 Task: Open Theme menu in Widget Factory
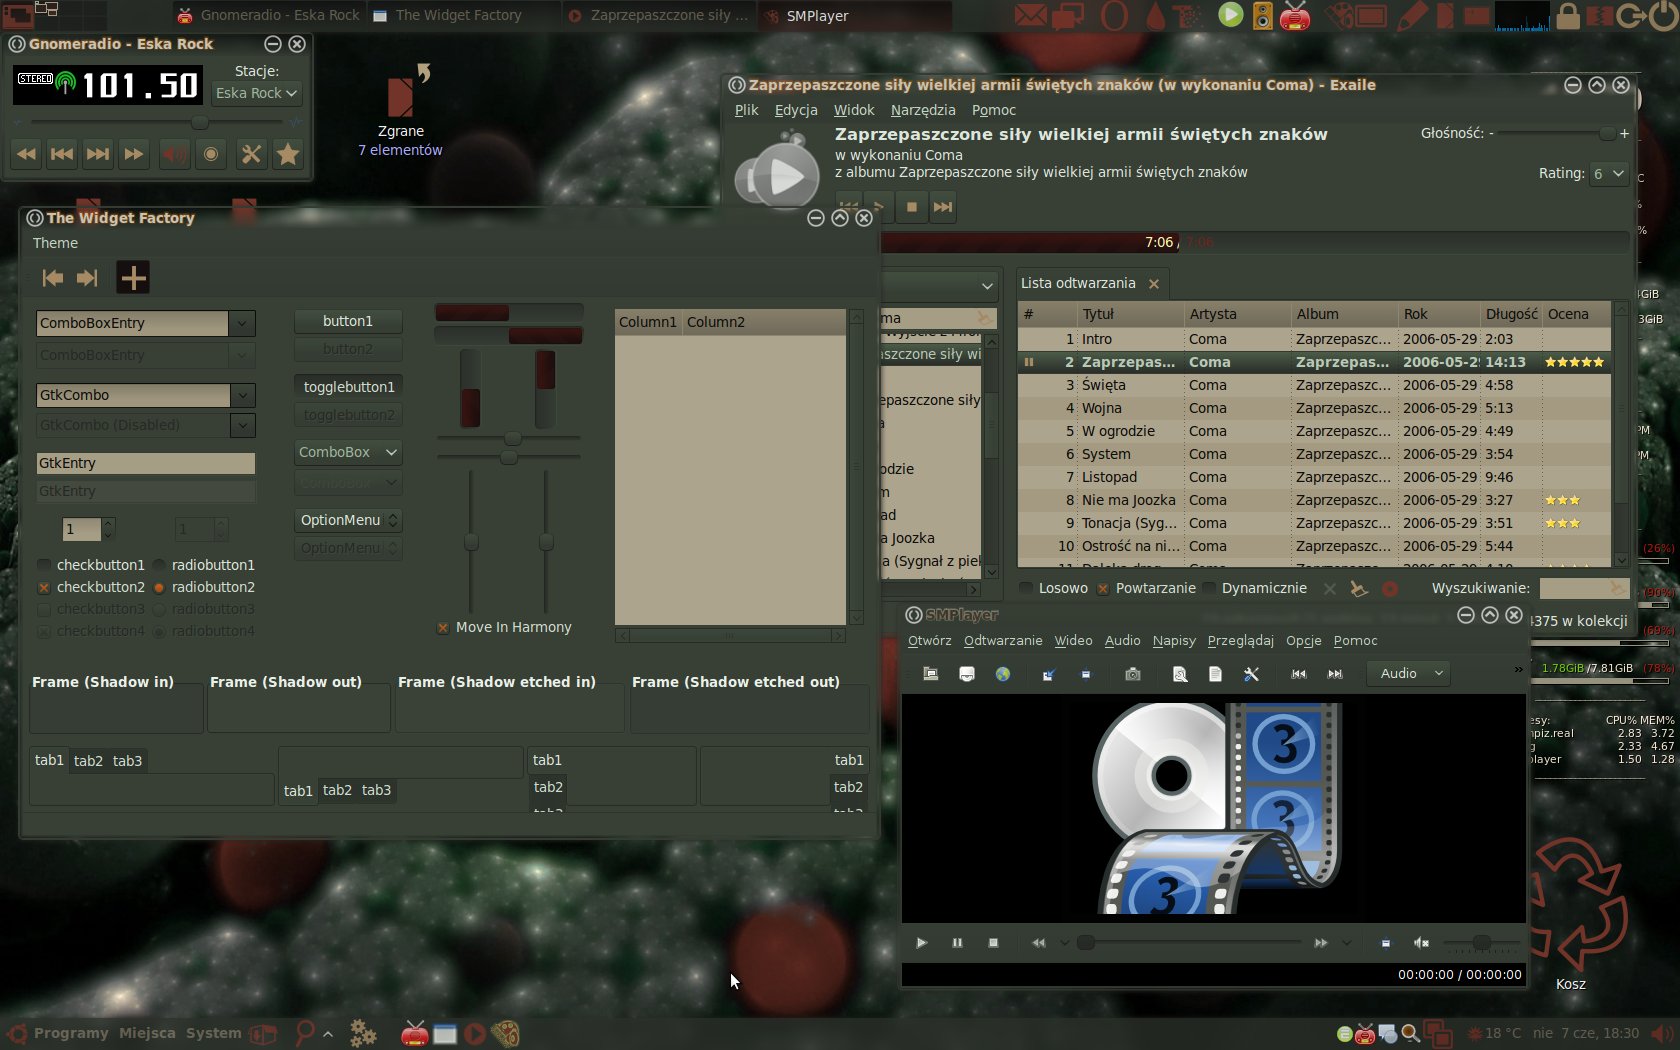click(55, 243)
